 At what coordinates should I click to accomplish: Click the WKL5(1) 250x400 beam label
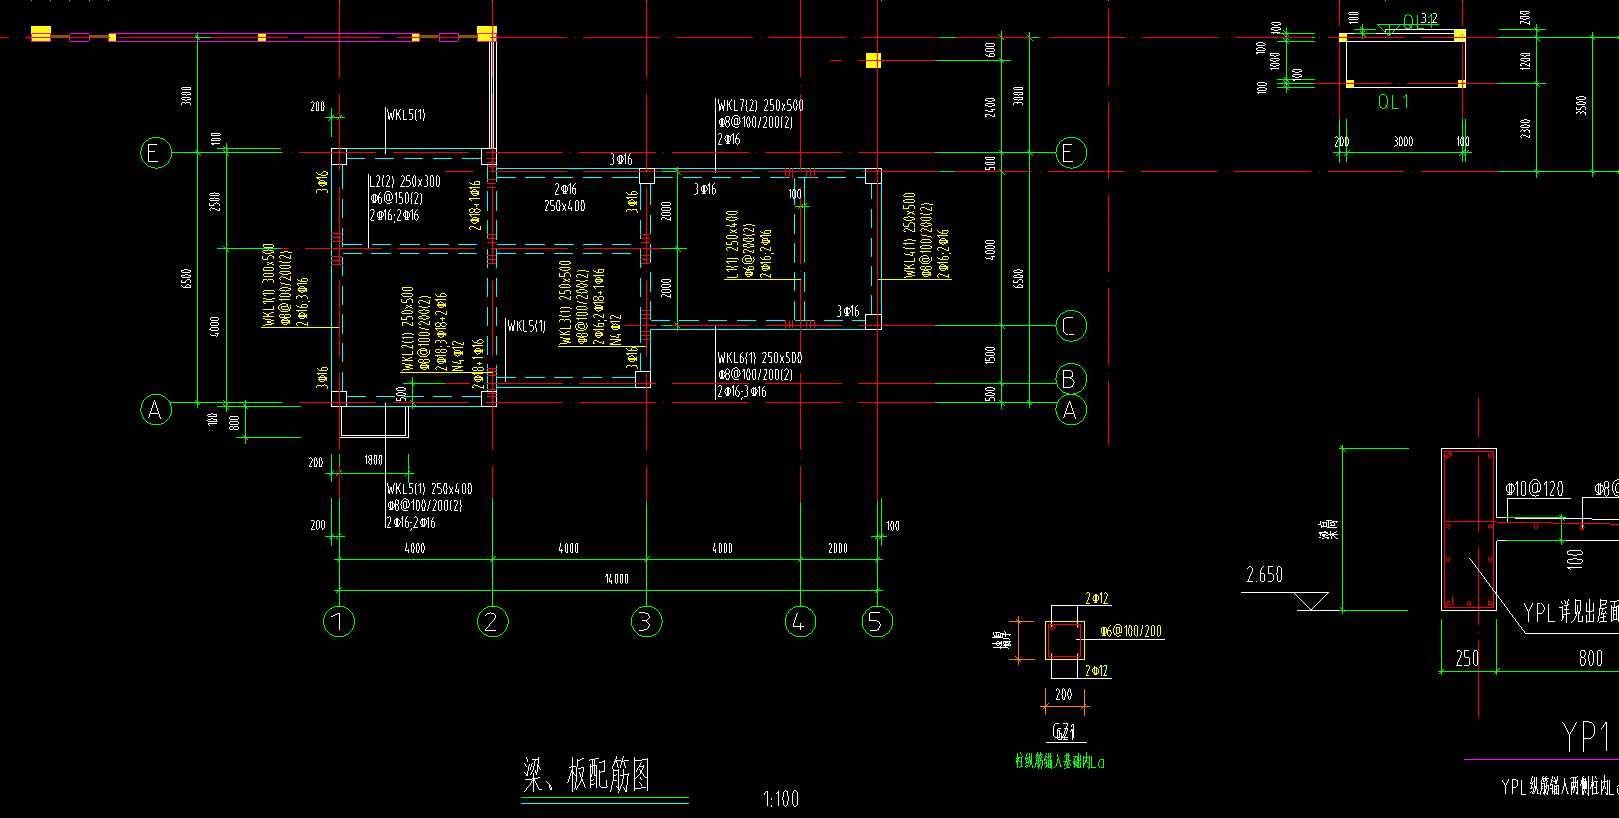(430, 489)
